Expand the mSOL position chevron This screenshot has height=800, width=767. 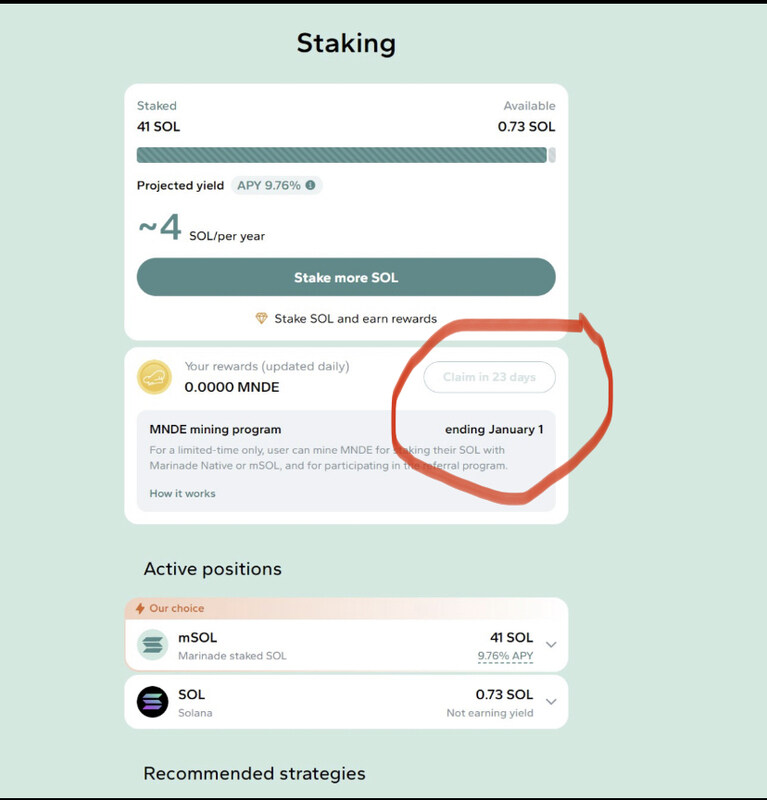pyautogui.click(x=551, y=645)
